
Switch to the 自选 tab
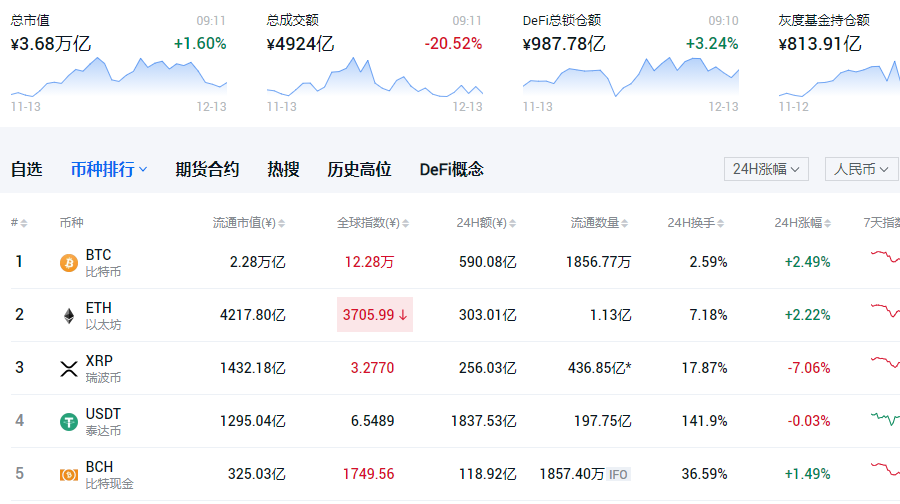27,170
